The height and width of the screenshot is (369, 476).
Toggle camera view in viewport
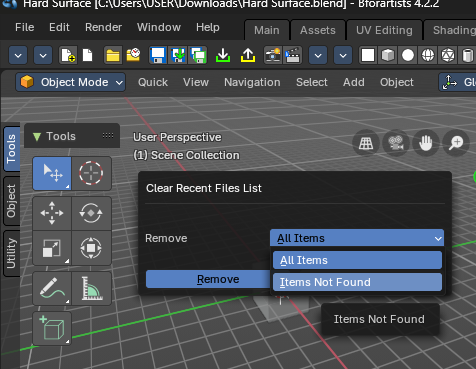396,143
